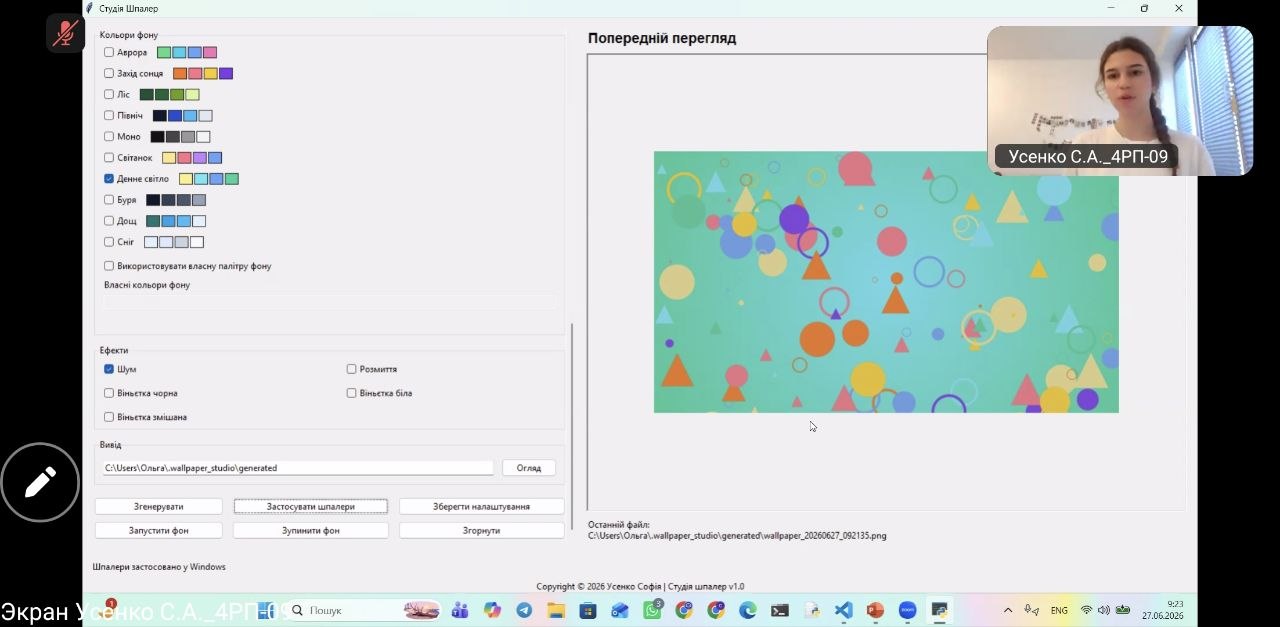
Task: Open Microsoft Teams from the taskbar
Action: 460,610
